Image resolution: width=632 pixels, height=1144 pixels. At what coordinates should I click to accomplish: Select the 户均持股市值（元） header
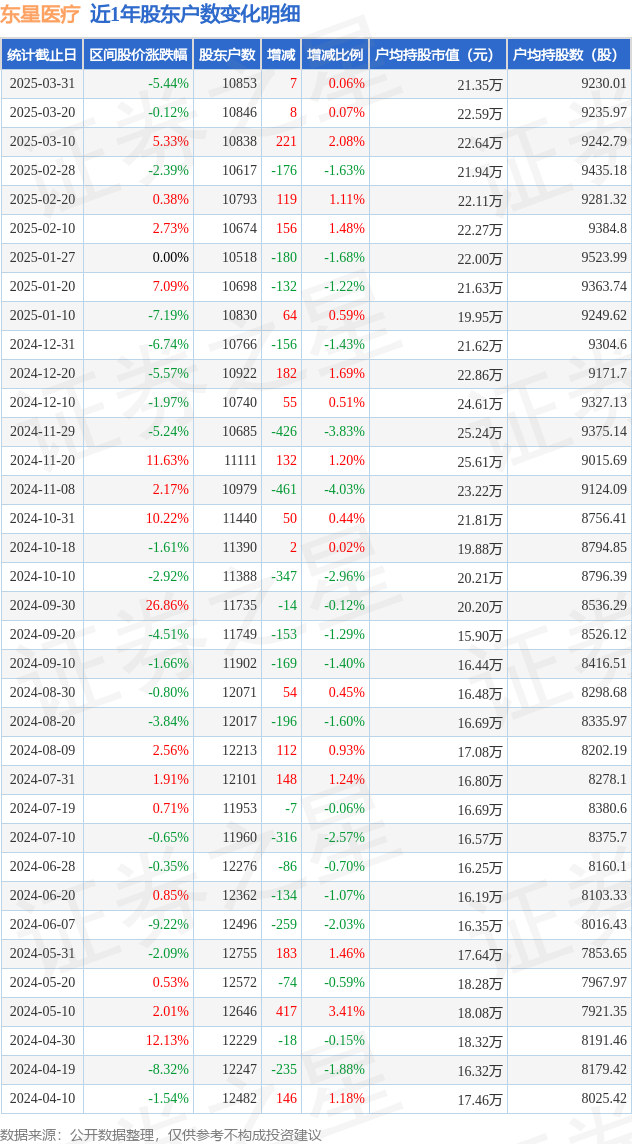tap(437, 55)
